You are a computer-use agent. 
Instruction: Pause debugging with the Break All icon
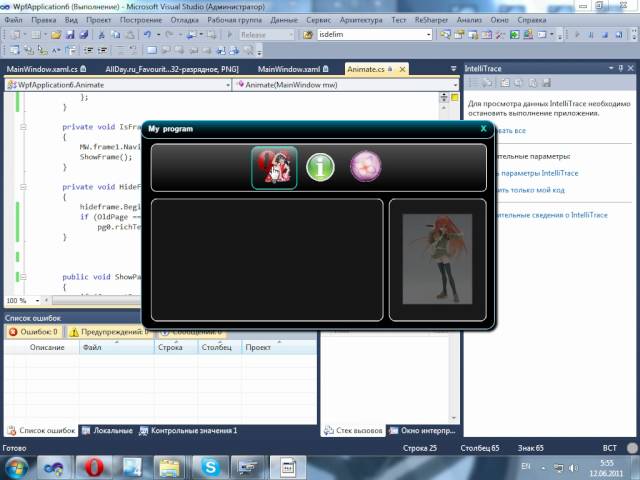(591, 35)
